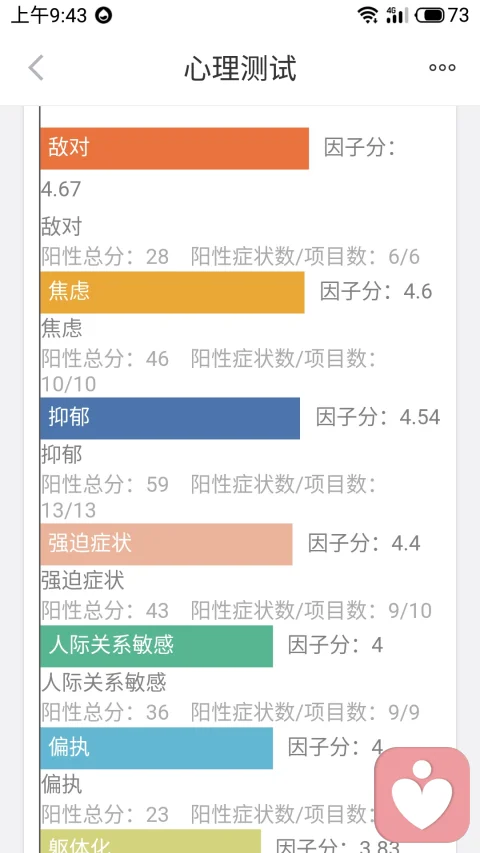Tap the battery indicator icon
The width and height of the screenshot is (480, 853).
(430, 15)
